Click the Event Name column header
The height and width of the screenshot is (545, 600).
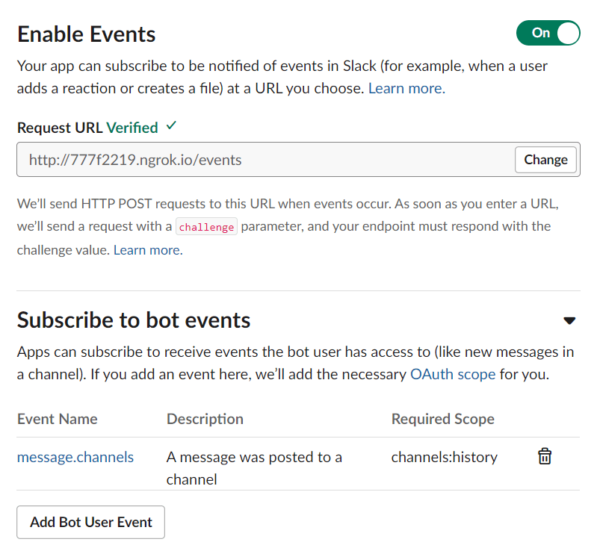(x=57, y=419)
